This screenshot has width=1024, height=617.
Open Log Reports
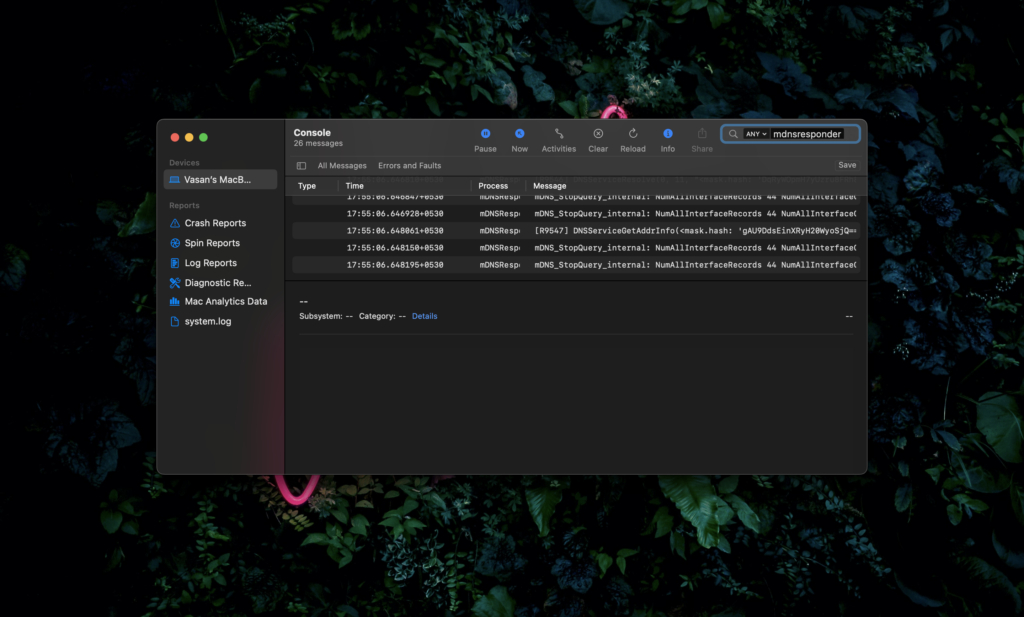pyautogui.click(x=210, y=262)
